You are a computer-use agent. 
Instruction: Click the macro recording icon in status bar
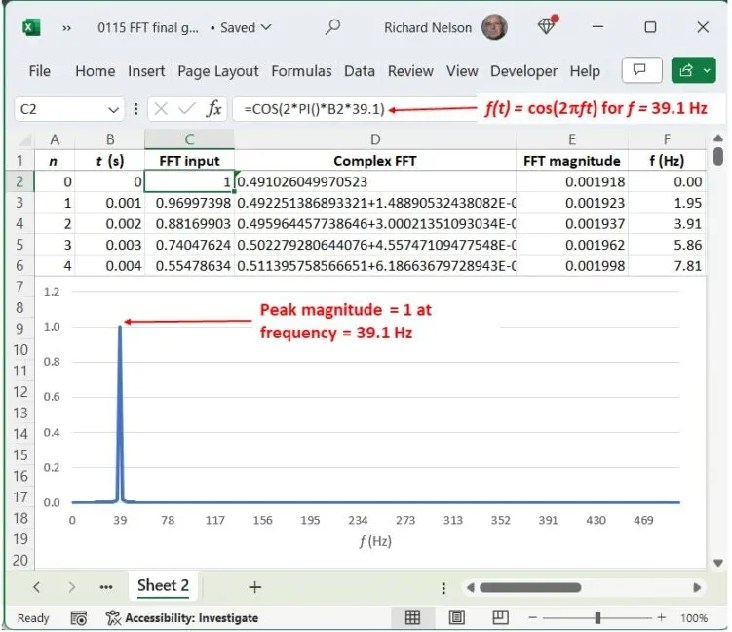point(79,618)
